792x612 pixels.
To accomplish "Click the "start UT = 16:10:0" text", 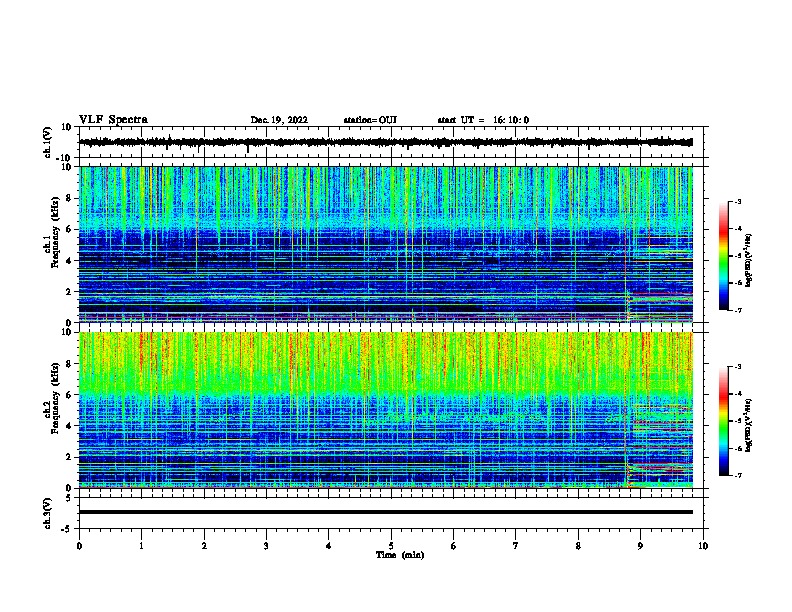I will pyautogui.click(x=483, y=120).
